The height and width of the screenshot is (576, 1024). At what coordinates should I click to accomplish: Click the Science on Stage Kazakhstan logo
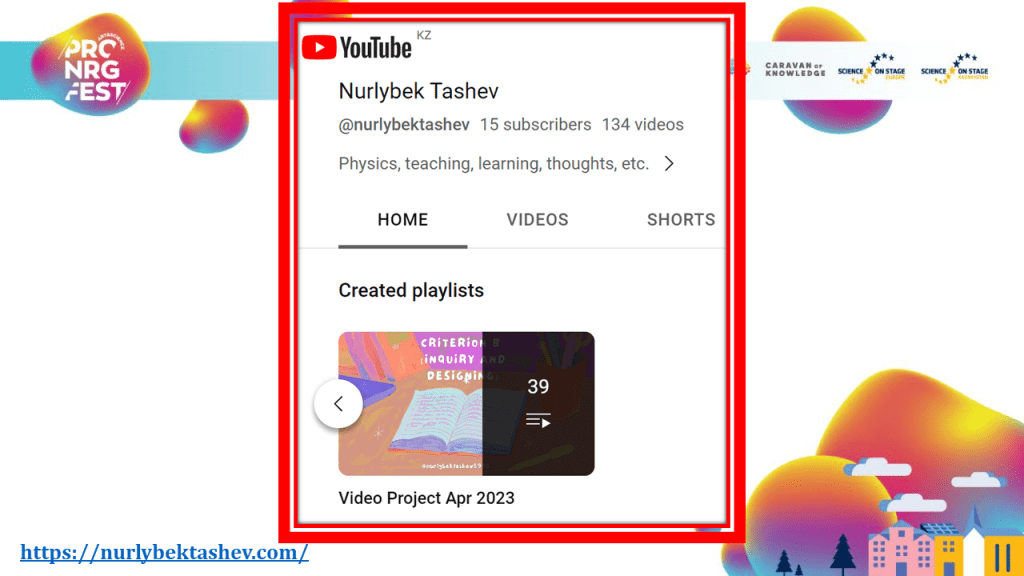(x=954, y=70)
